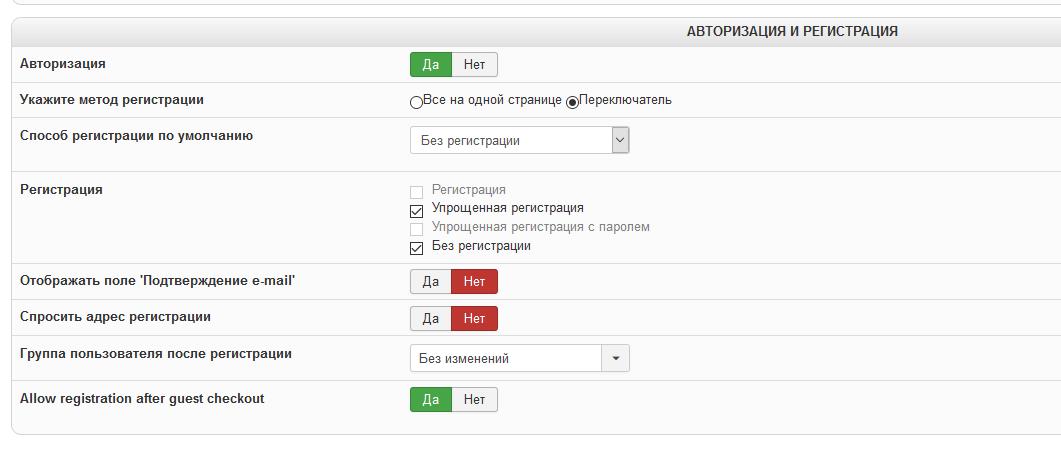Choose Нет for 'Спросить адрес регистрации'
Image resolution: width=1061 pixels, height=460 pixels.
[474, 319]
